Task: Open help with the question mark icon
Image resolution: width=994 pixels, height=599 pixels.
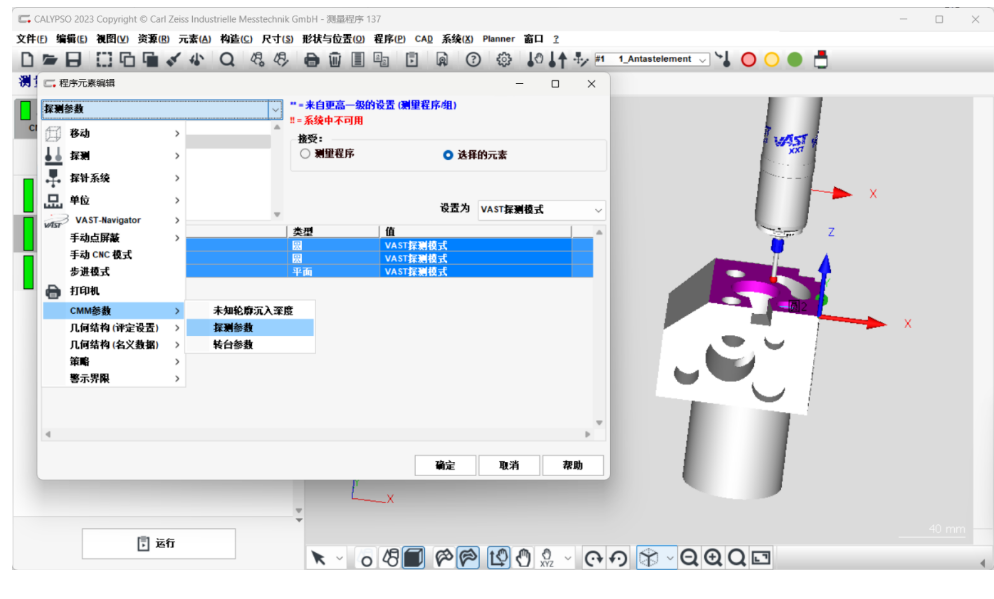Action: (473, 60)
